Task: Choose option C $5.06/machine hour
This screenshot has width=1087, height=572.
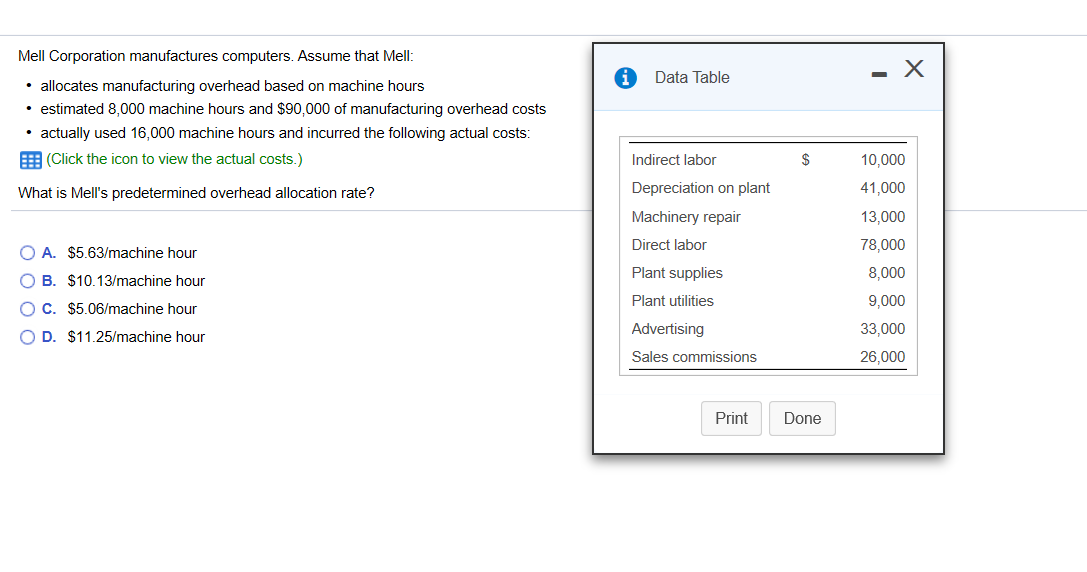Action: coord(28,309)
